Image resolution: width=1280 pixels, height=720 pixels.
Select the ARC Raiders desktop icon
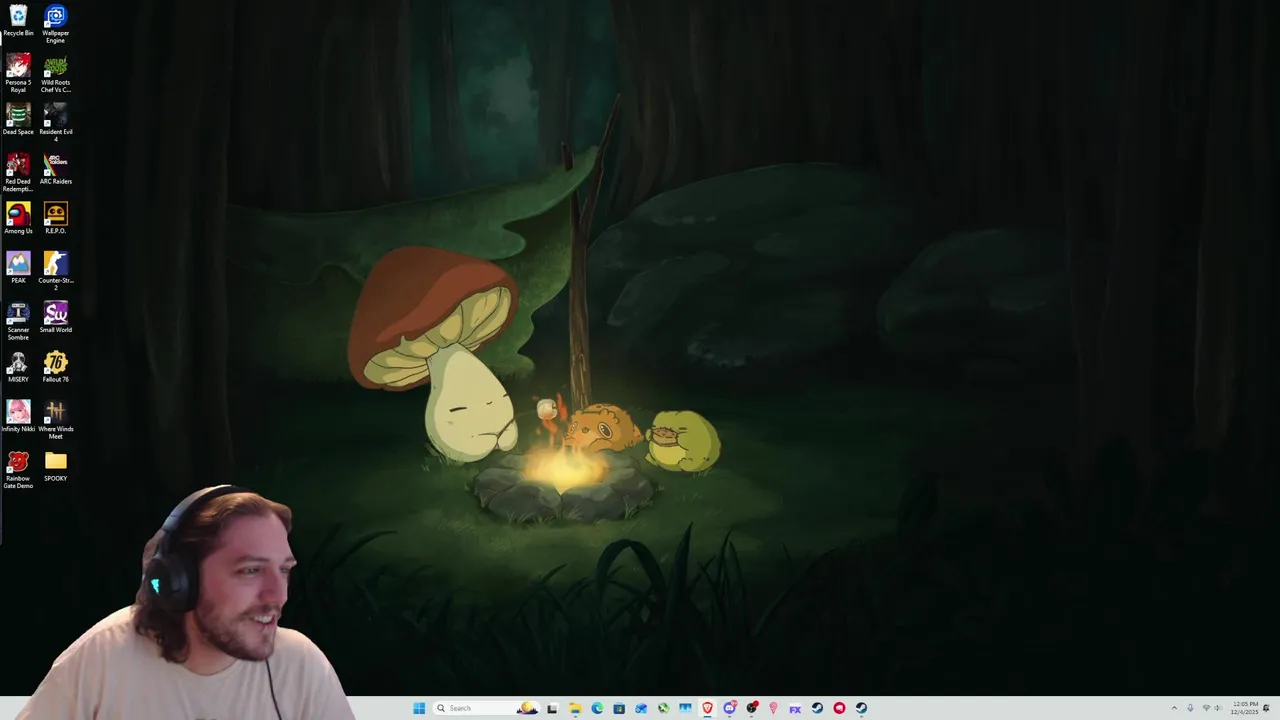pos(55,168)
